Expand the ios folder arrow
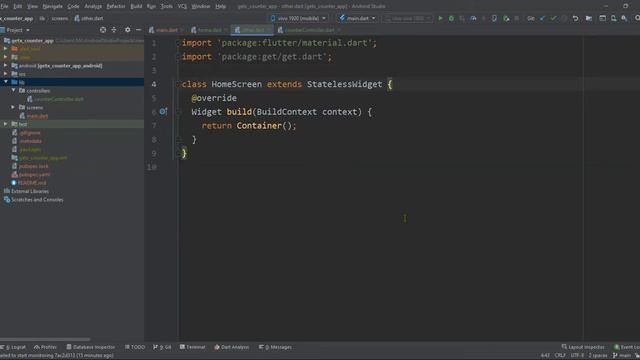The height and width of the screenshot is (360, 640). (6, 74)
